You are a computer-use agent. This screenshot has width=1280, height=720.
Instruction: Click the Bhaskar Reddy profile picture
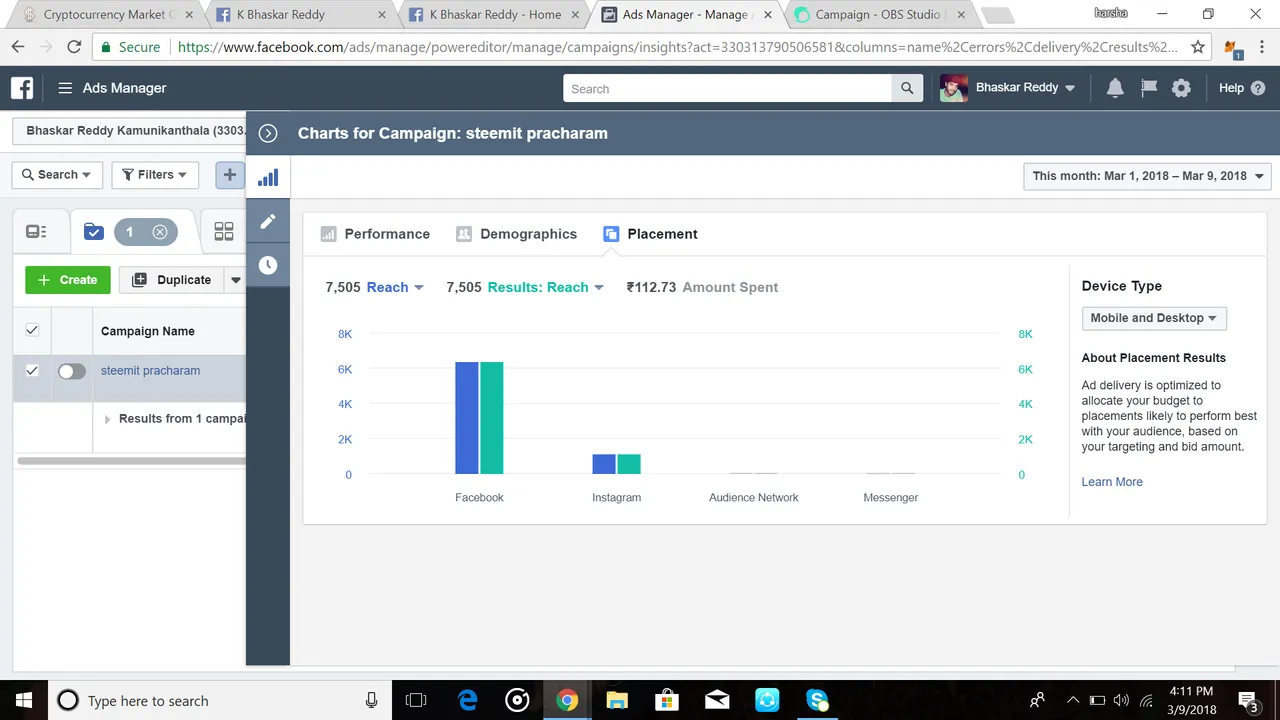(x=953, y=88)
